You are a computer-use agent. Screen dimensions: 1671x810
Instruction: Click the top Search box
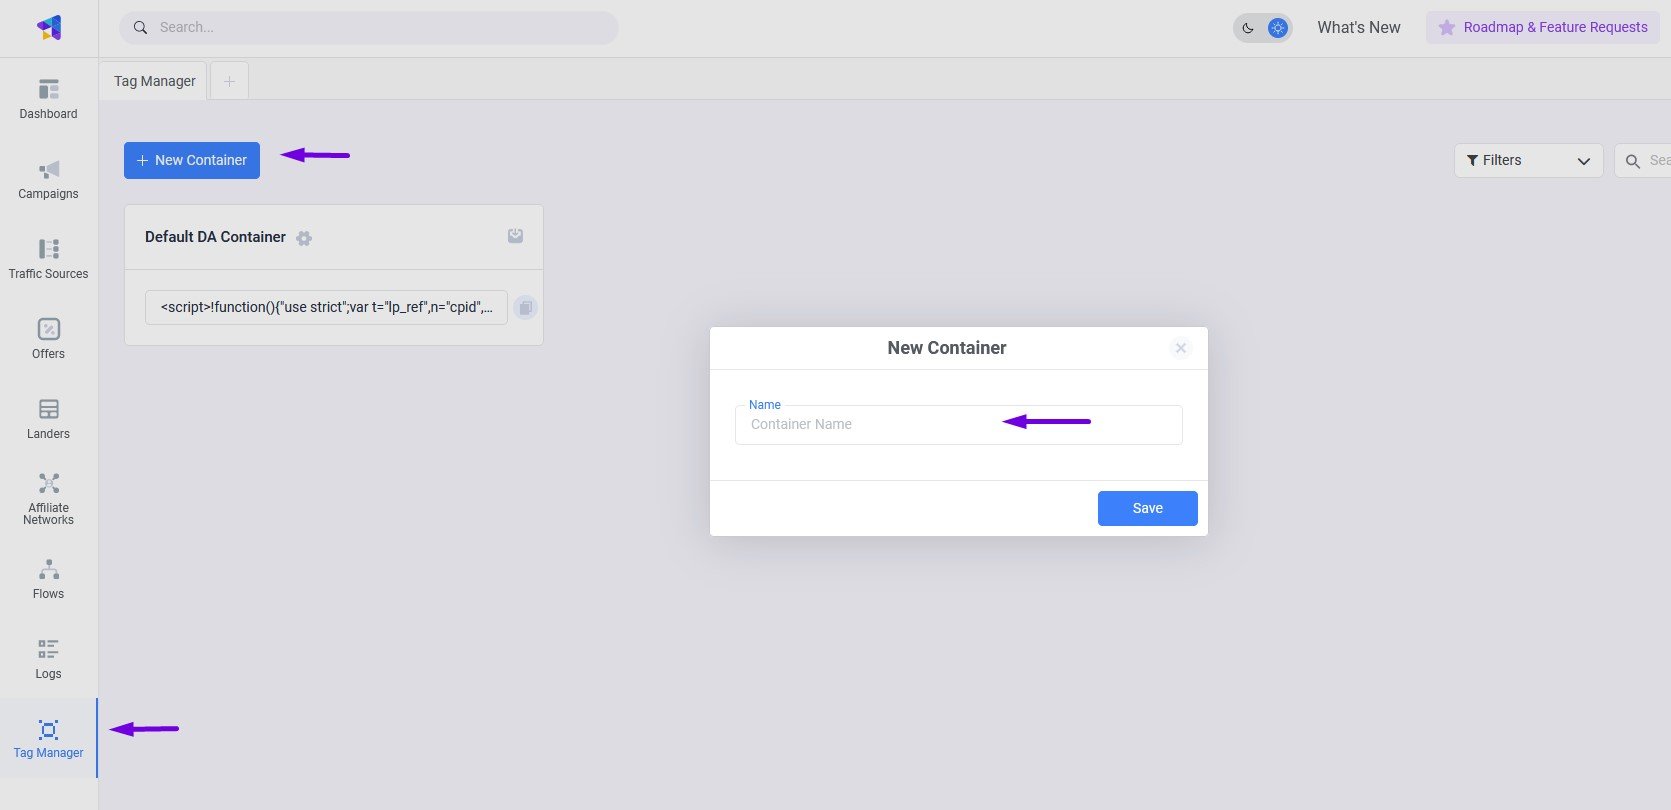tap(368, 28)
